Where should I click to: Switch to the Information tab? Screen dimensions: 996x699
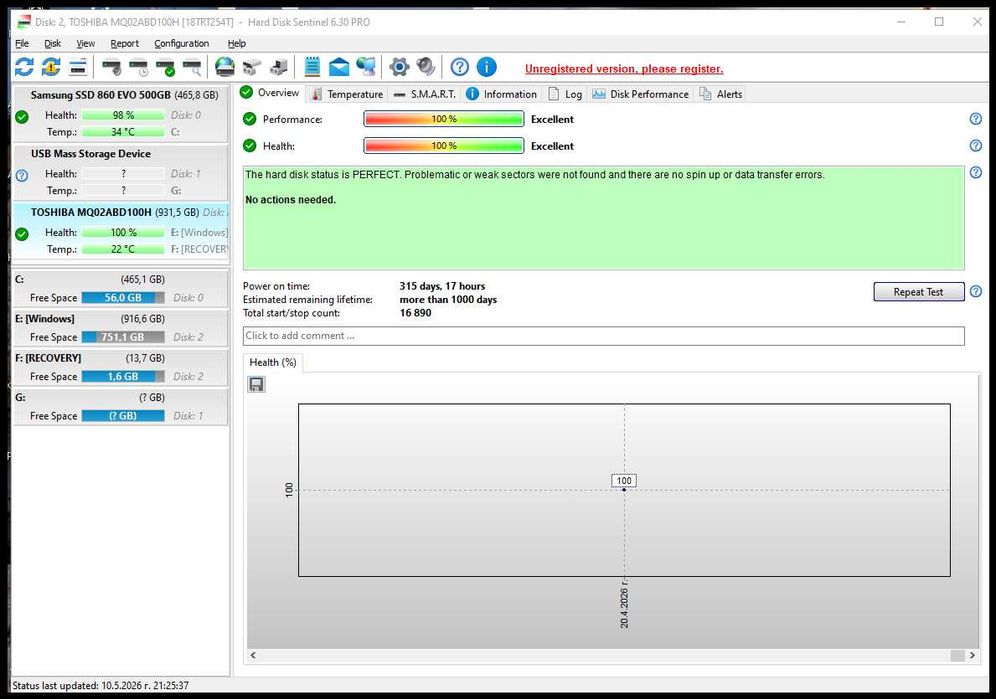tap(501, 94)
